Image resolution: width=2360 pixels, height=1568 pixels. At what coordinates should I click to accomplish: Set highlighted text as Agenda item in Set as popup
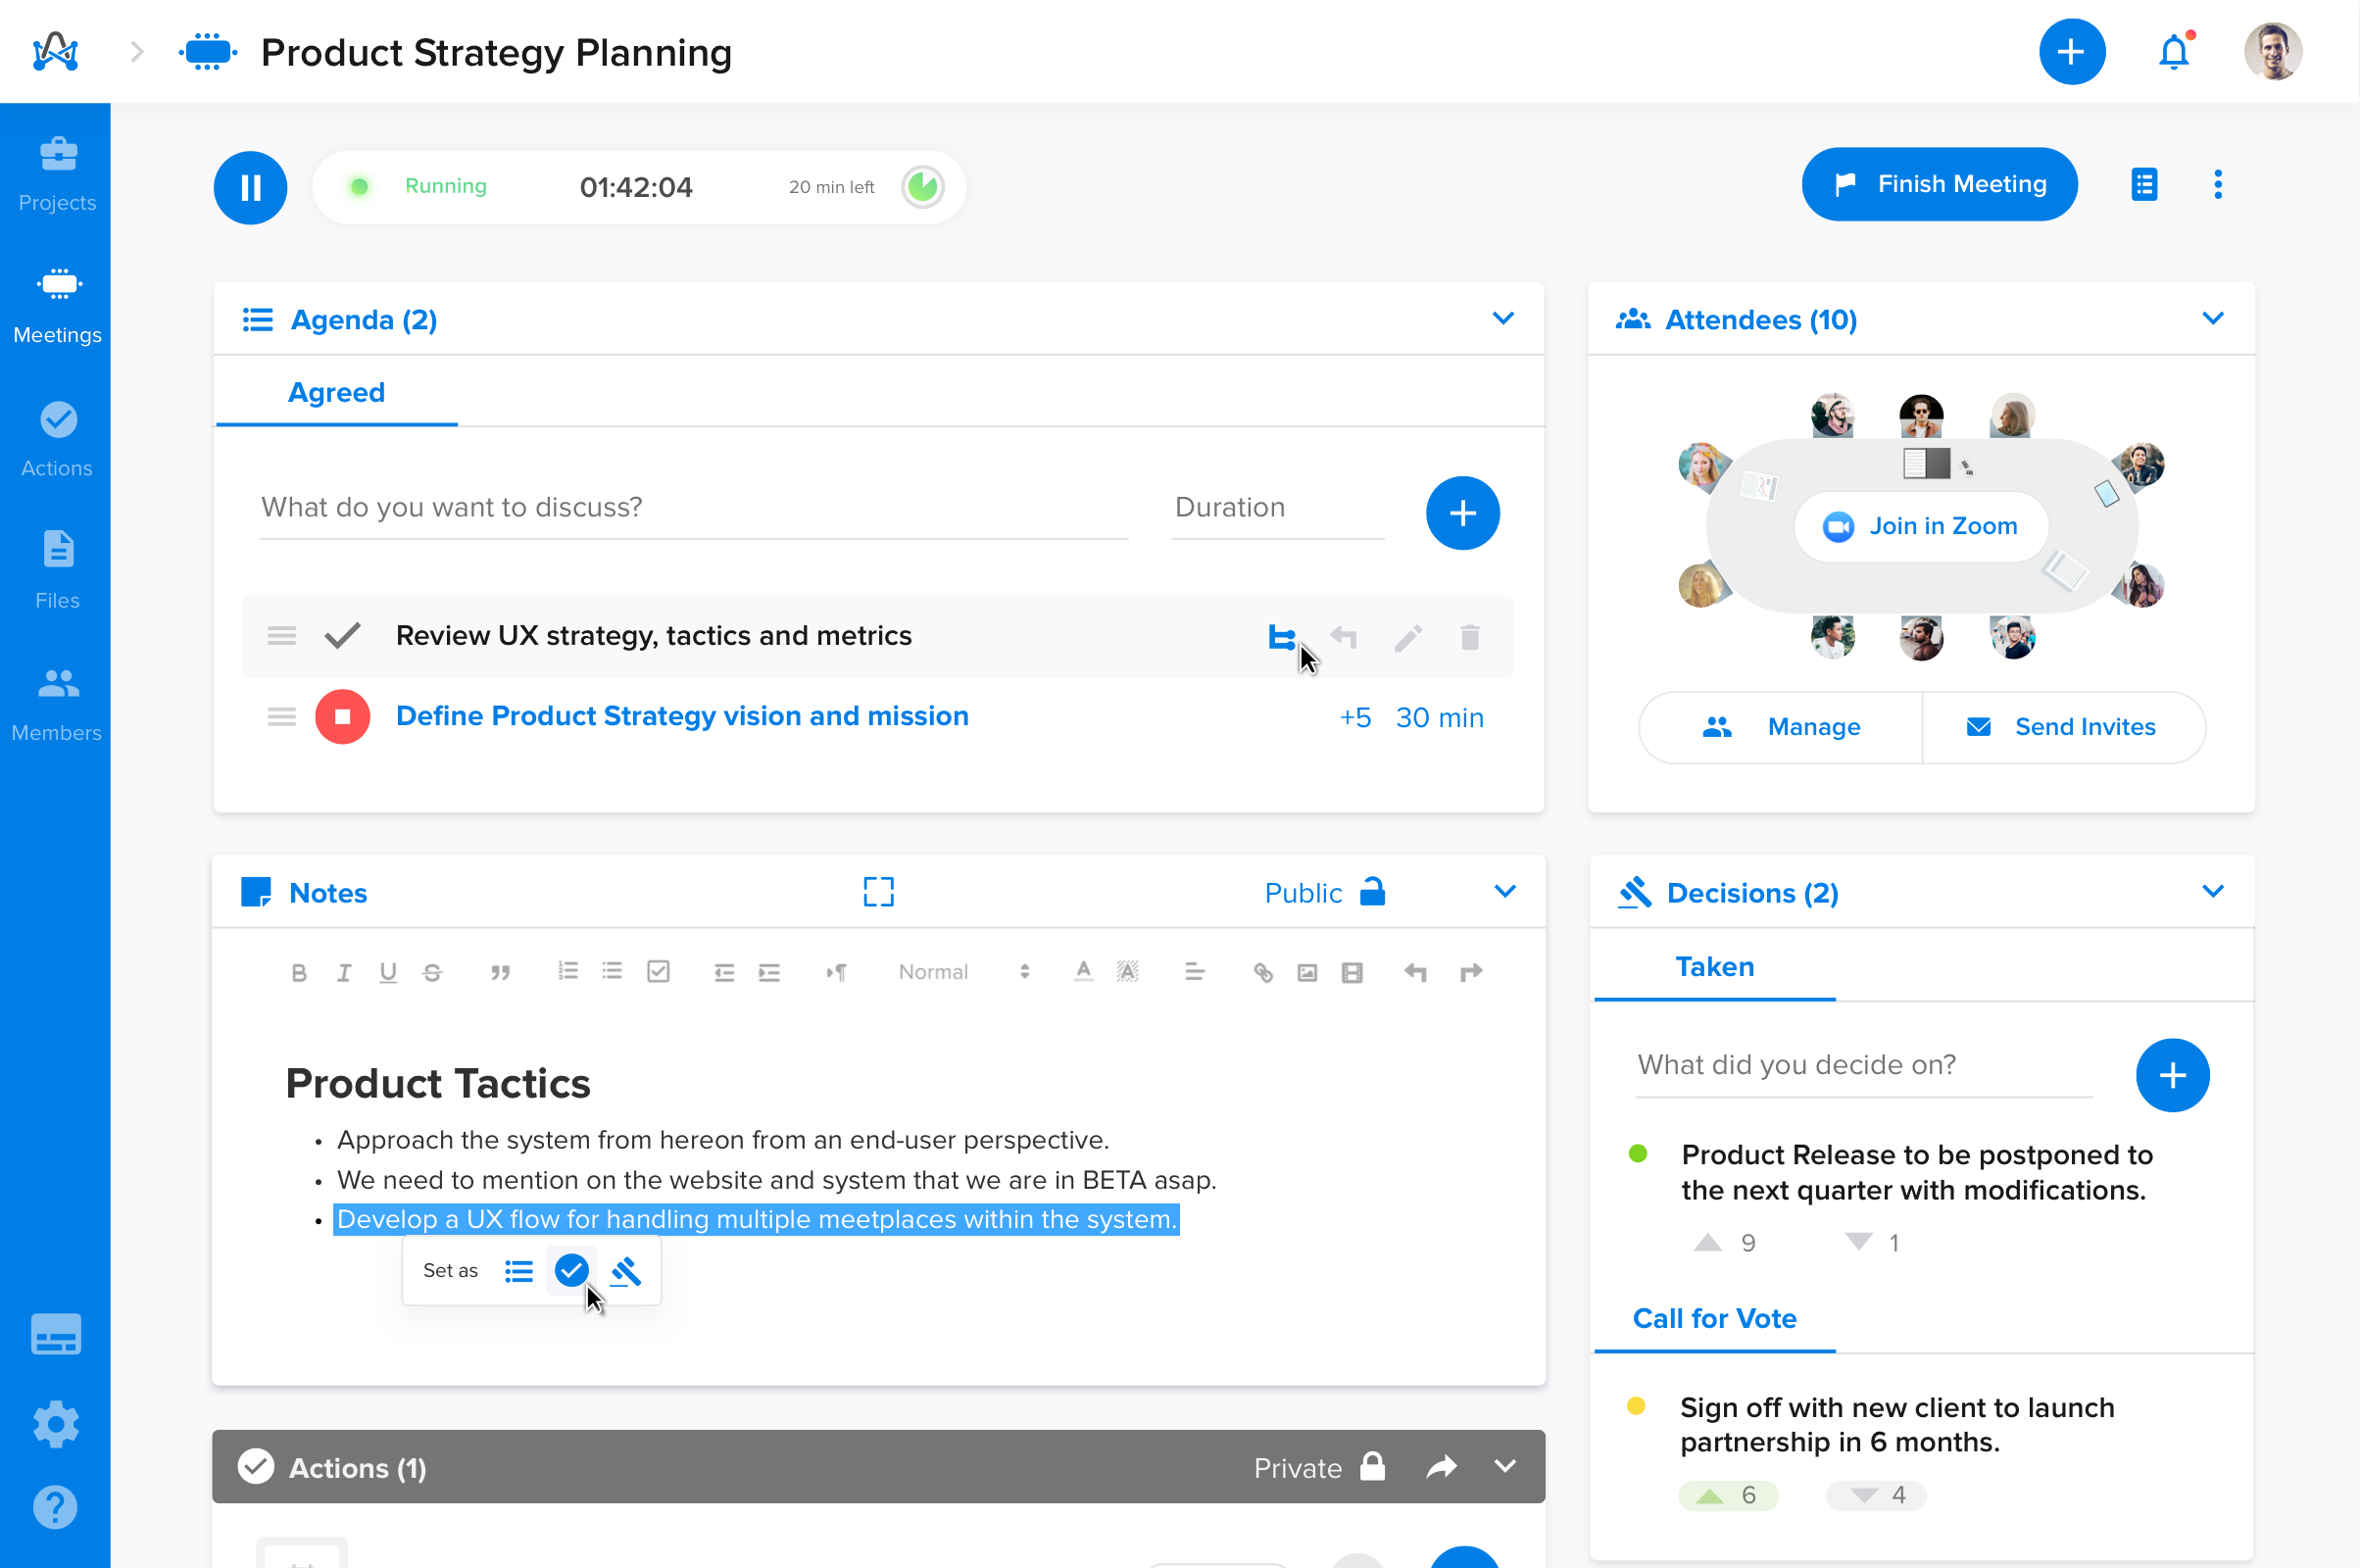(x=519, y=1270)
